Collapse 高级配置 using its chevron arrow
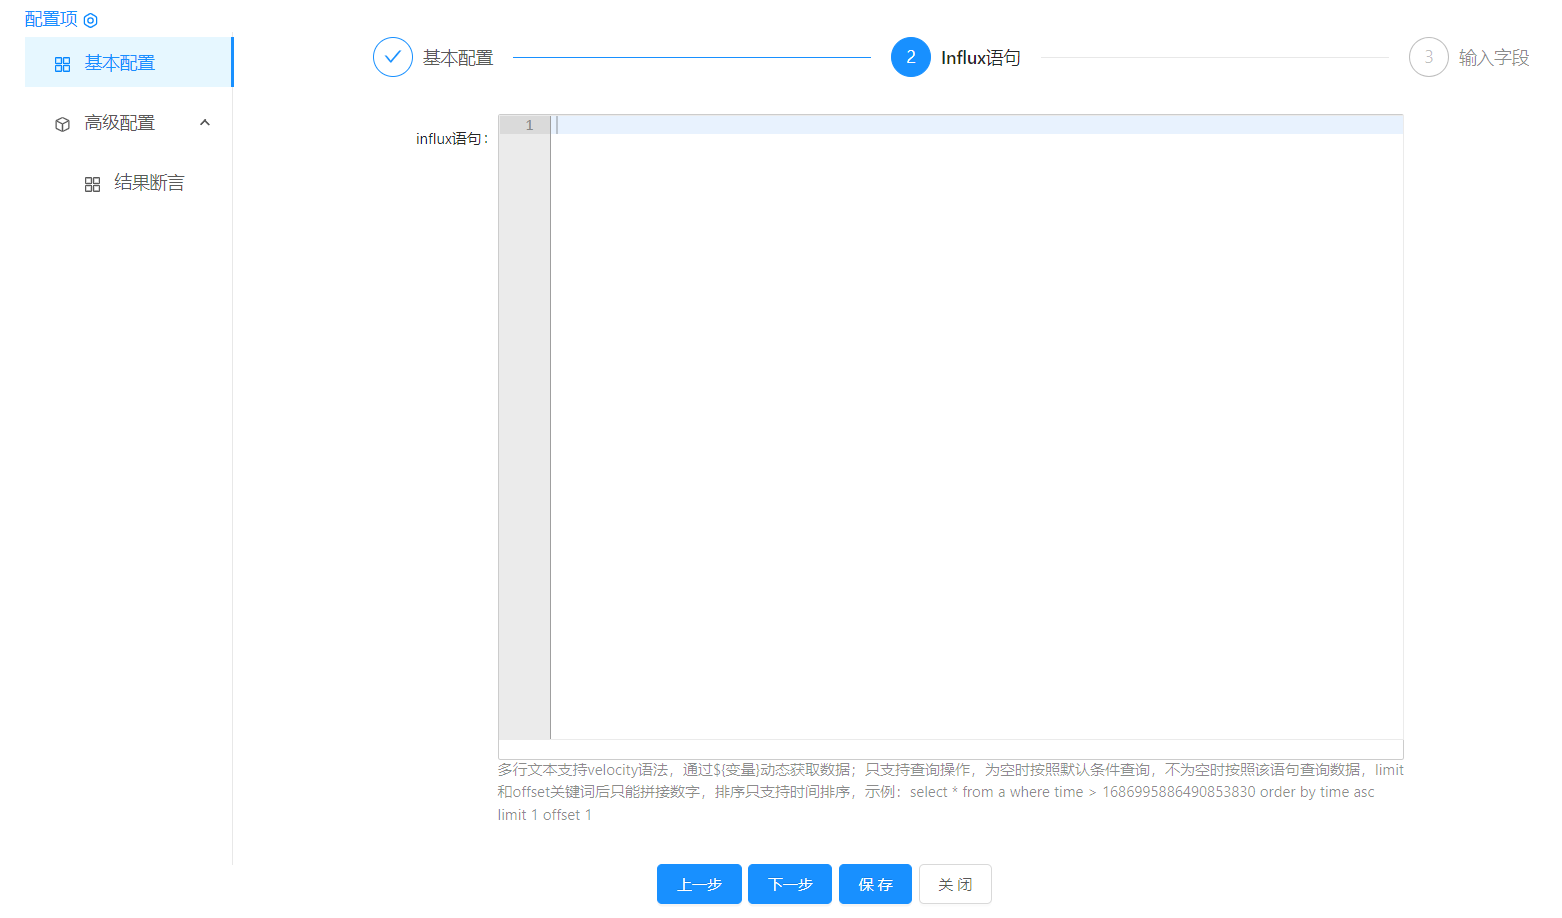The width and height of the screenshot is (1562, 918). coord(205,123)
